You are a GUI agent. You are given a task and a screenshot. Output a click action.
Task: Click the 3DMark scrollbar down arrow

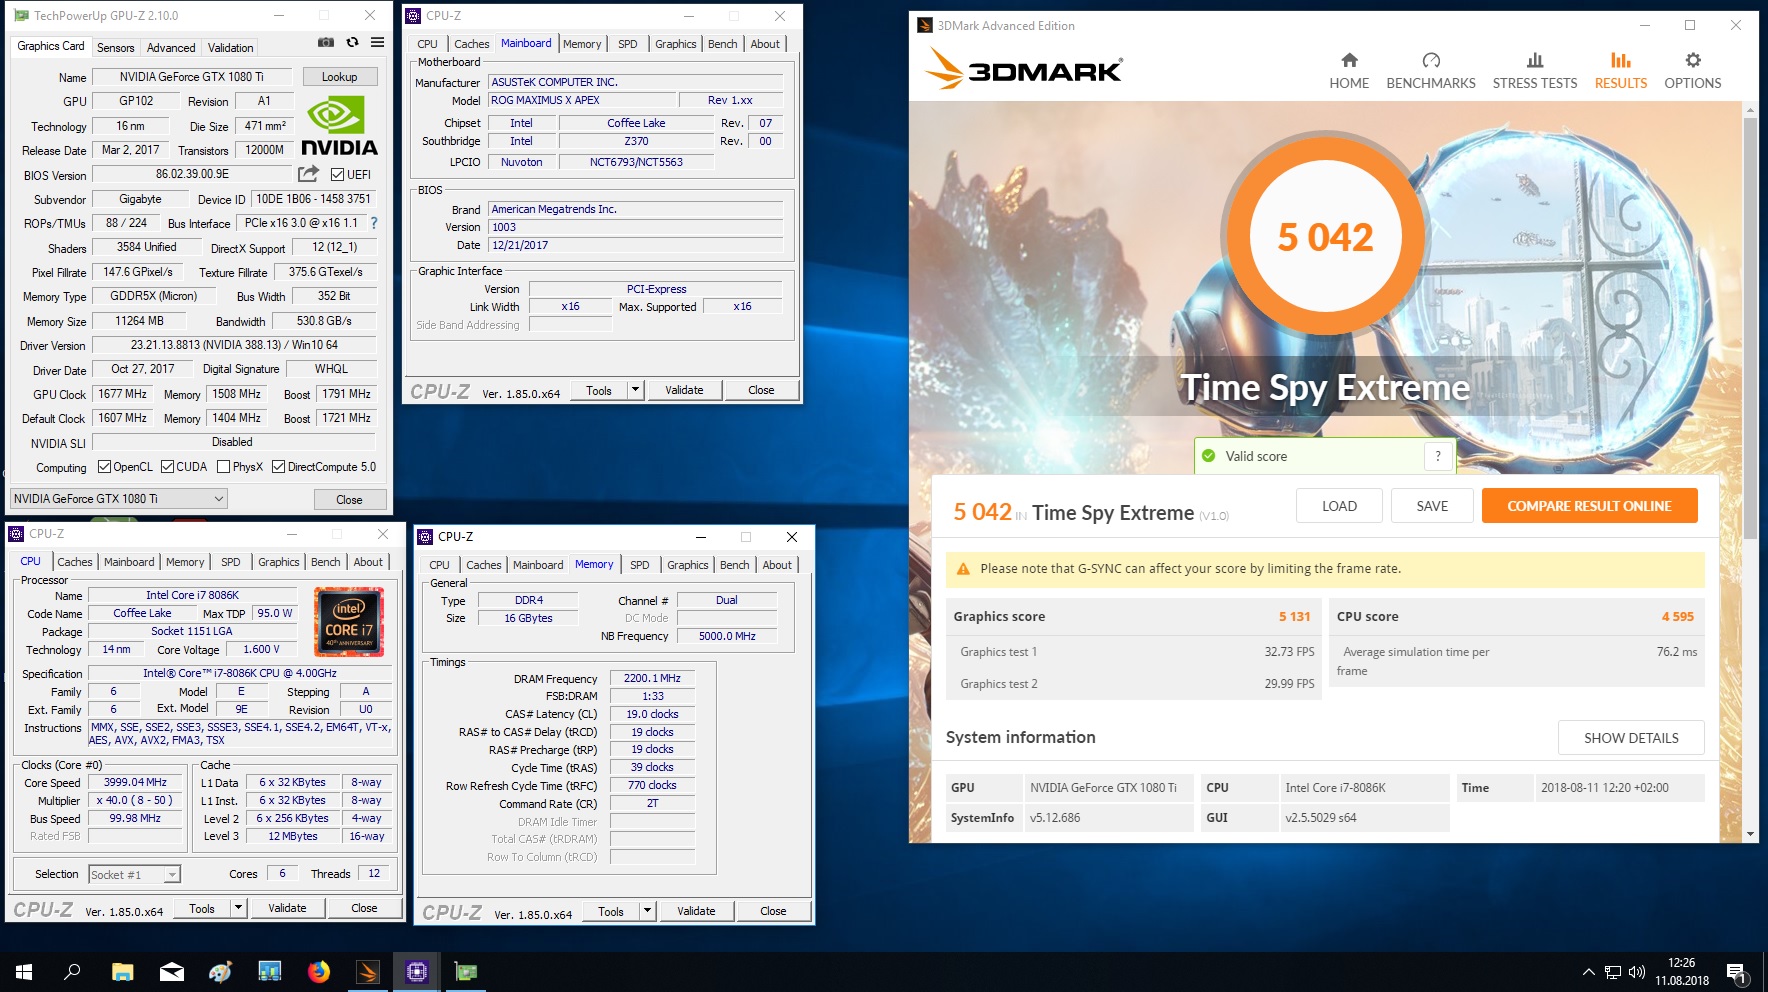tap(1750, 834)
